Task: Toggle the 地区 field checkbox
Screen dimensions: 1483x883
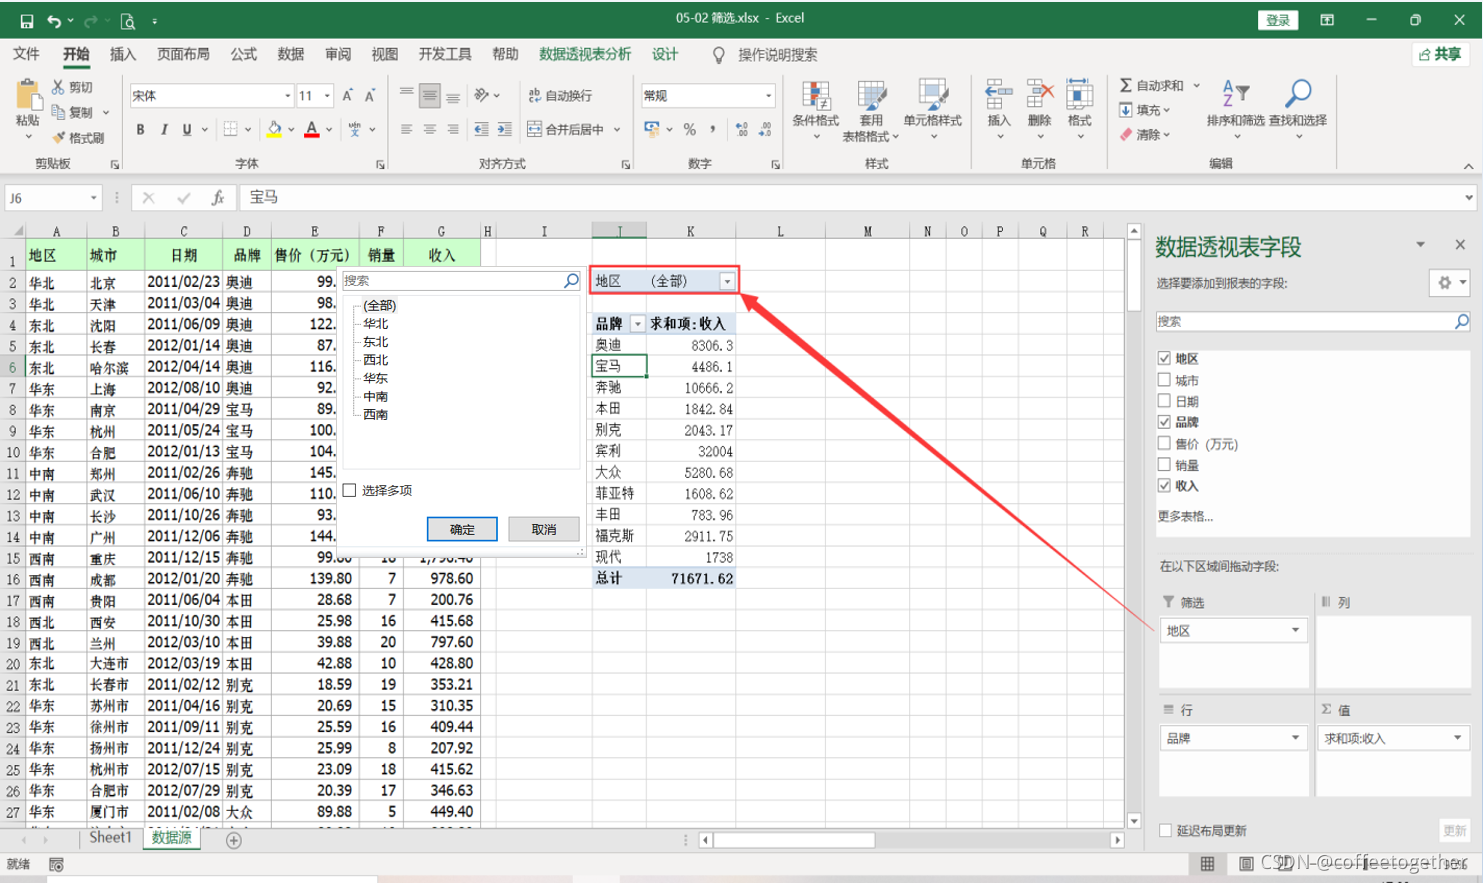Action: 1164,358
